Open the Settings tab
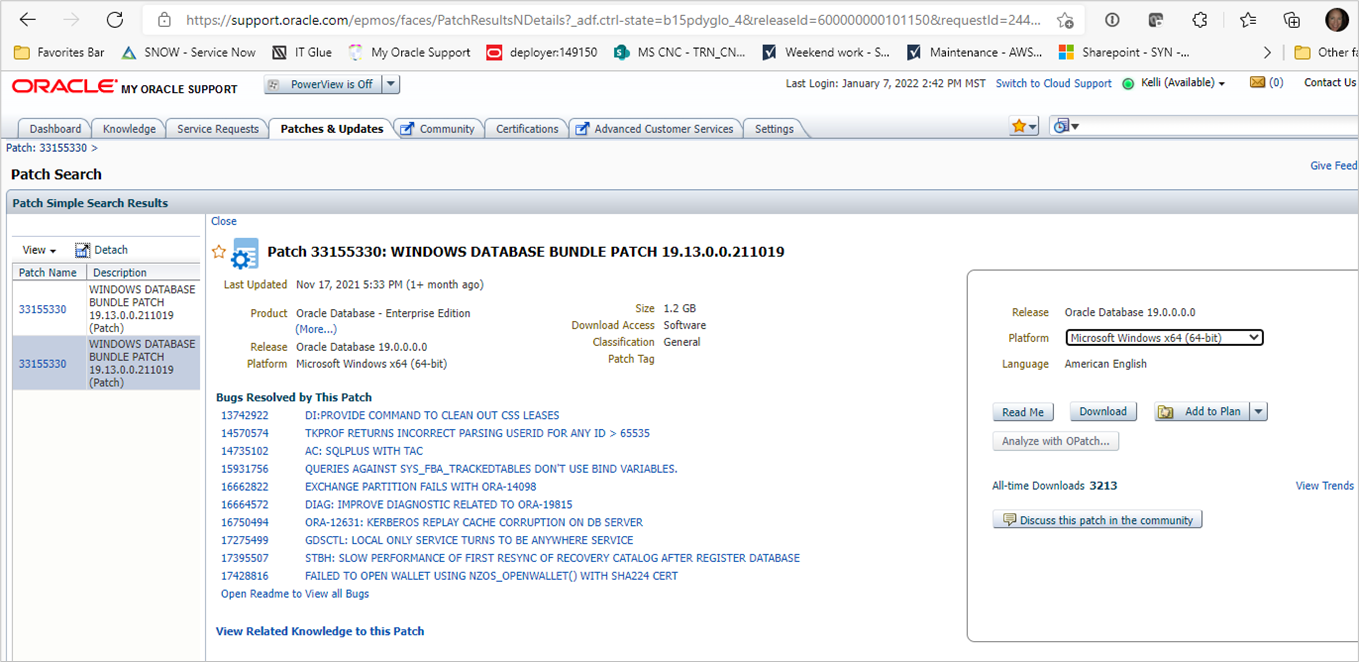 click(774, 129)
